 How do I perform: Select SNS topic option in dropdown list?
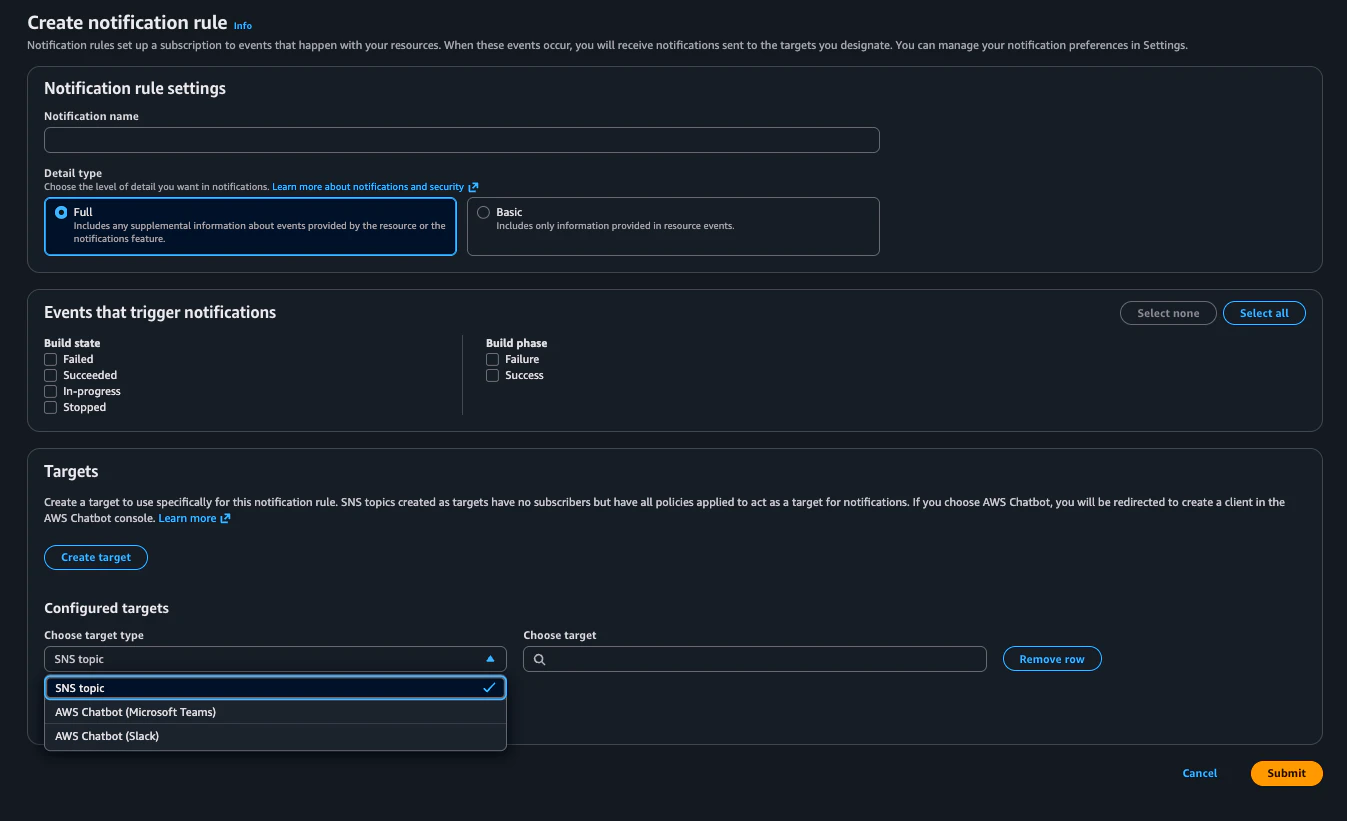pyautogui.click(x=275, y=688)
